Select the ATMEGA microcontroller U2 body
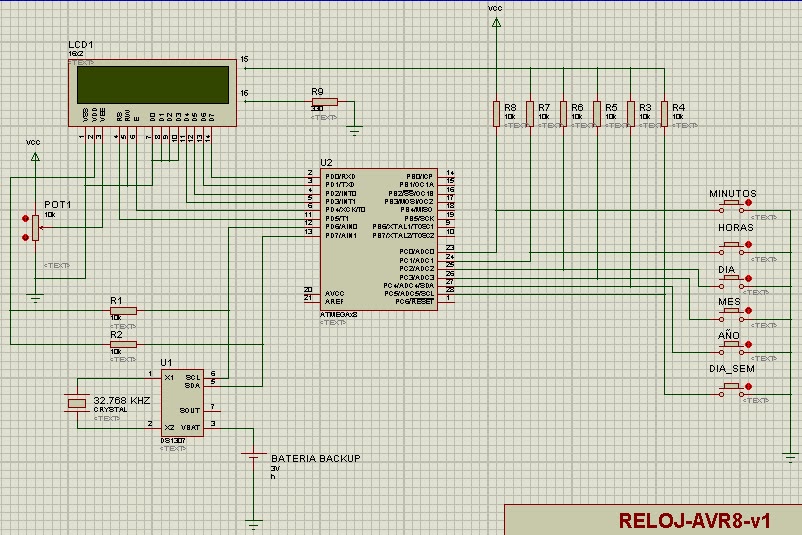The width and height of the screenshot is (802, 535). 378,239
